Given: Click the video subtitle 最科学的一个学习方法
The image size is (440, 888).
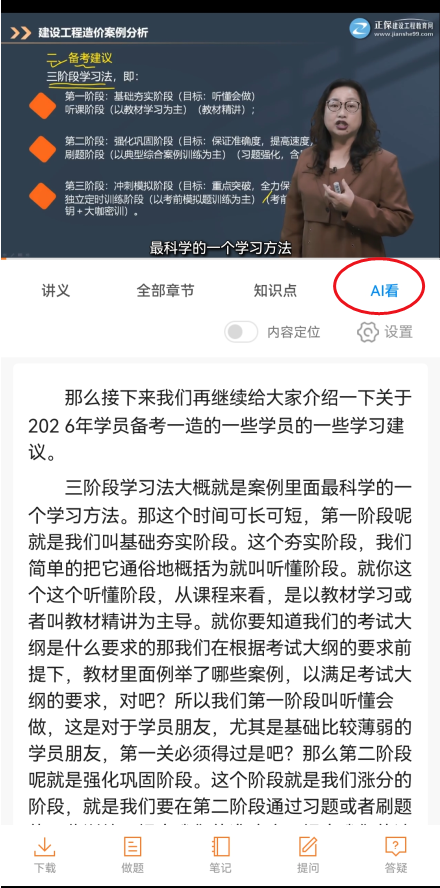Looking at the screenshot, I should [220, 247].
